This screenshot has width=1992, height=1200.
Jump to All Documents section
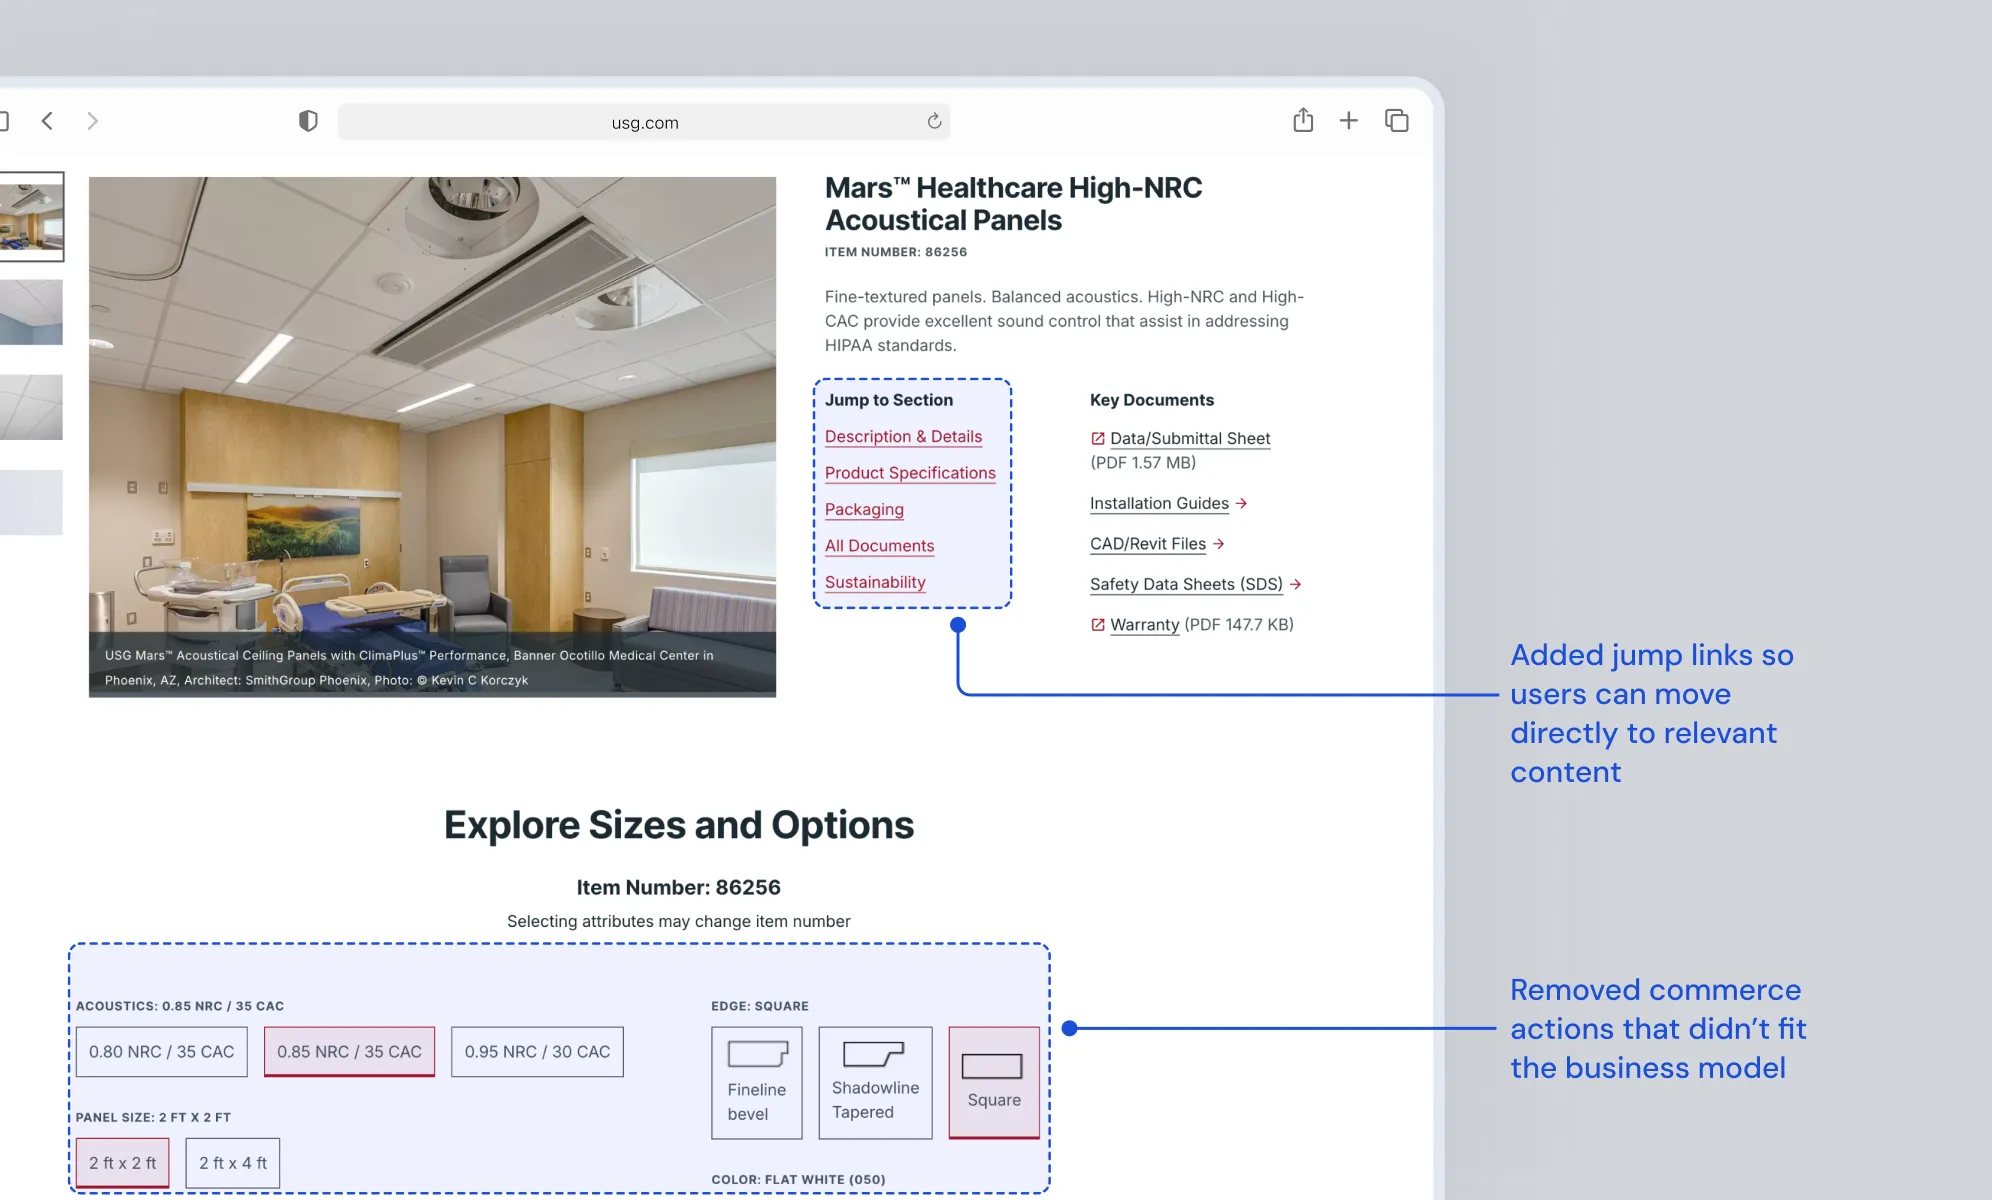879,546
